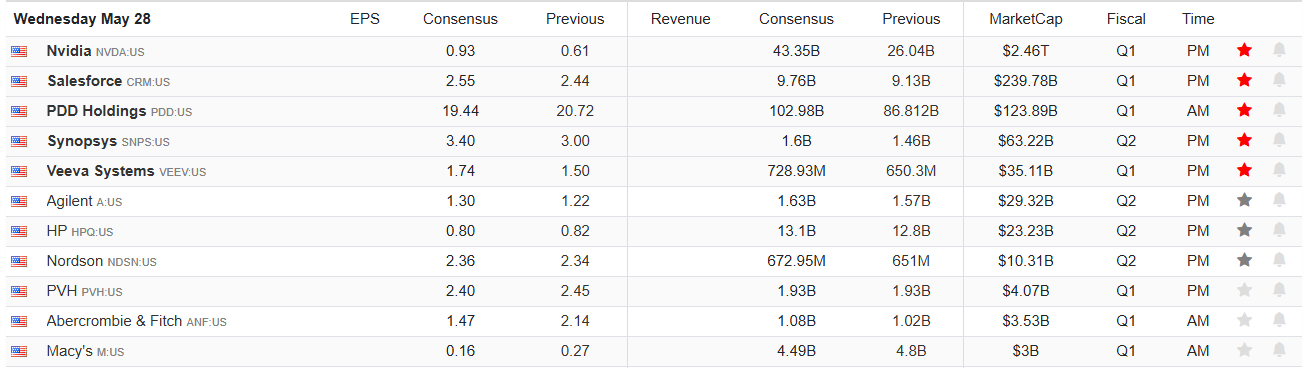Click the Revenue column header
The image size is (1316, 368).
(680, 19)
